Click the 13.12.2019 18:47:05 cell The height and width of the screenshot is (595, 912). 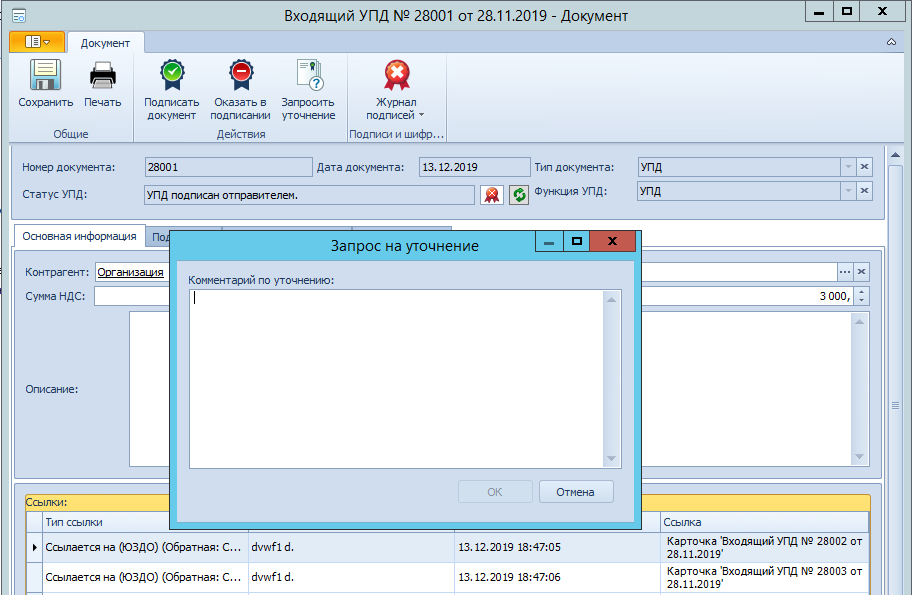tap(557, 547)
